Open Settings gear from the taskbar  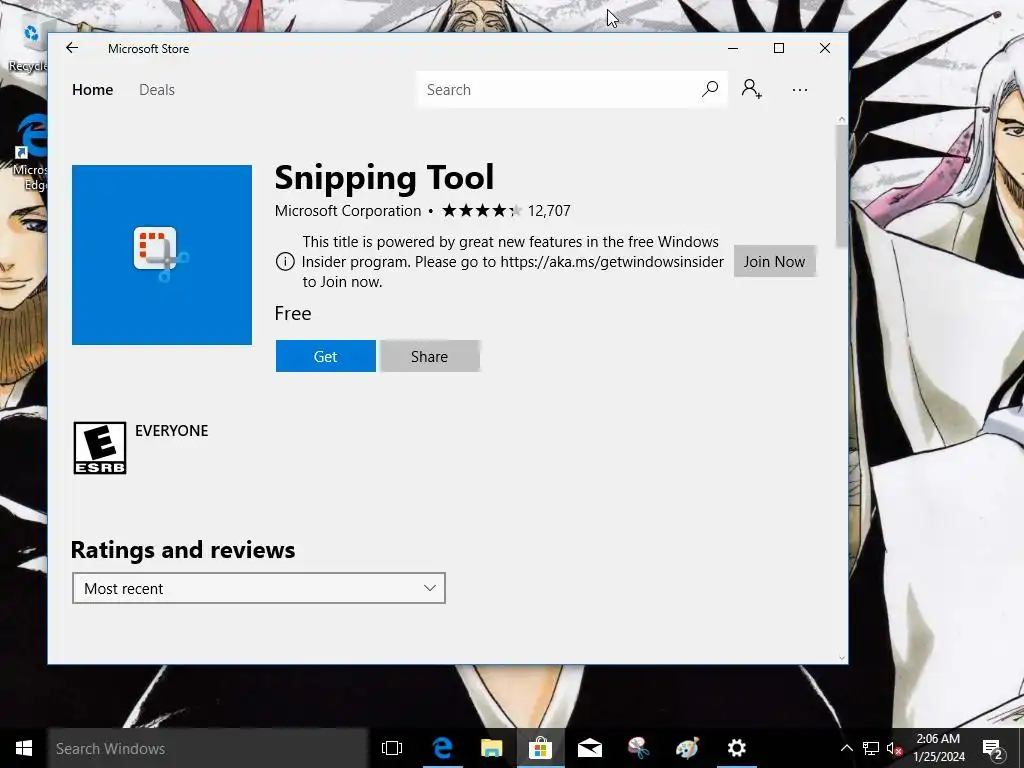pyautogui.click(x=737, y=748)
